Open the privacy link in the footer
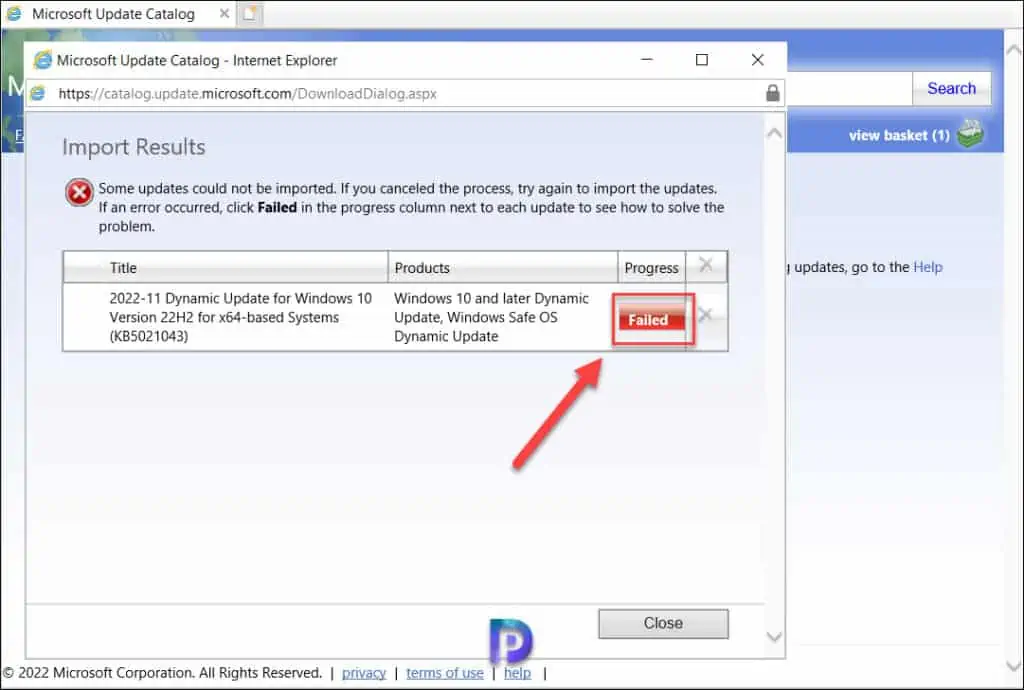The height and width of the screenshot is (690, 1024). [x=364, y=673]
